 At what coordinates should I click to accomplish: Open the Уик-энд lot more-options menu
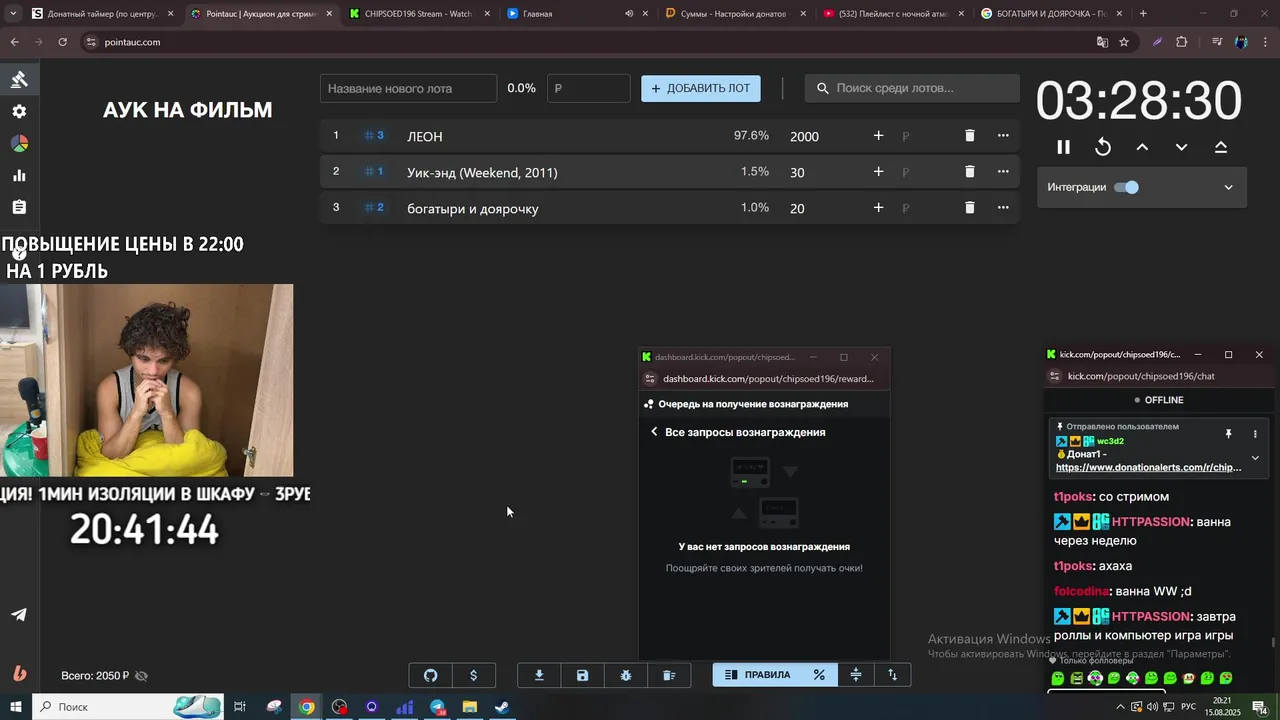pos(1003,172)
